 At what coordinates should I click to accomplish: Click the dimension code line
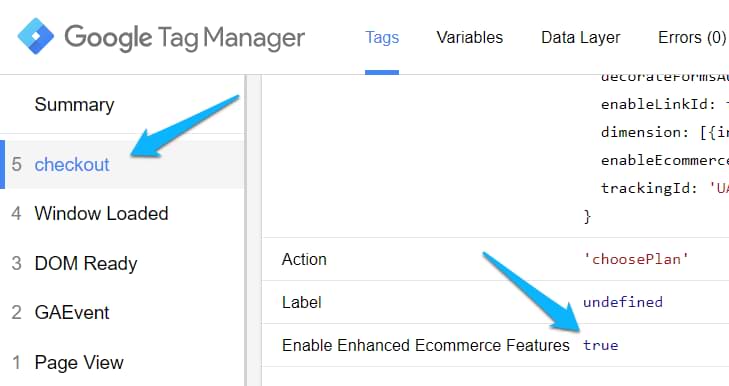pos(664,133)
